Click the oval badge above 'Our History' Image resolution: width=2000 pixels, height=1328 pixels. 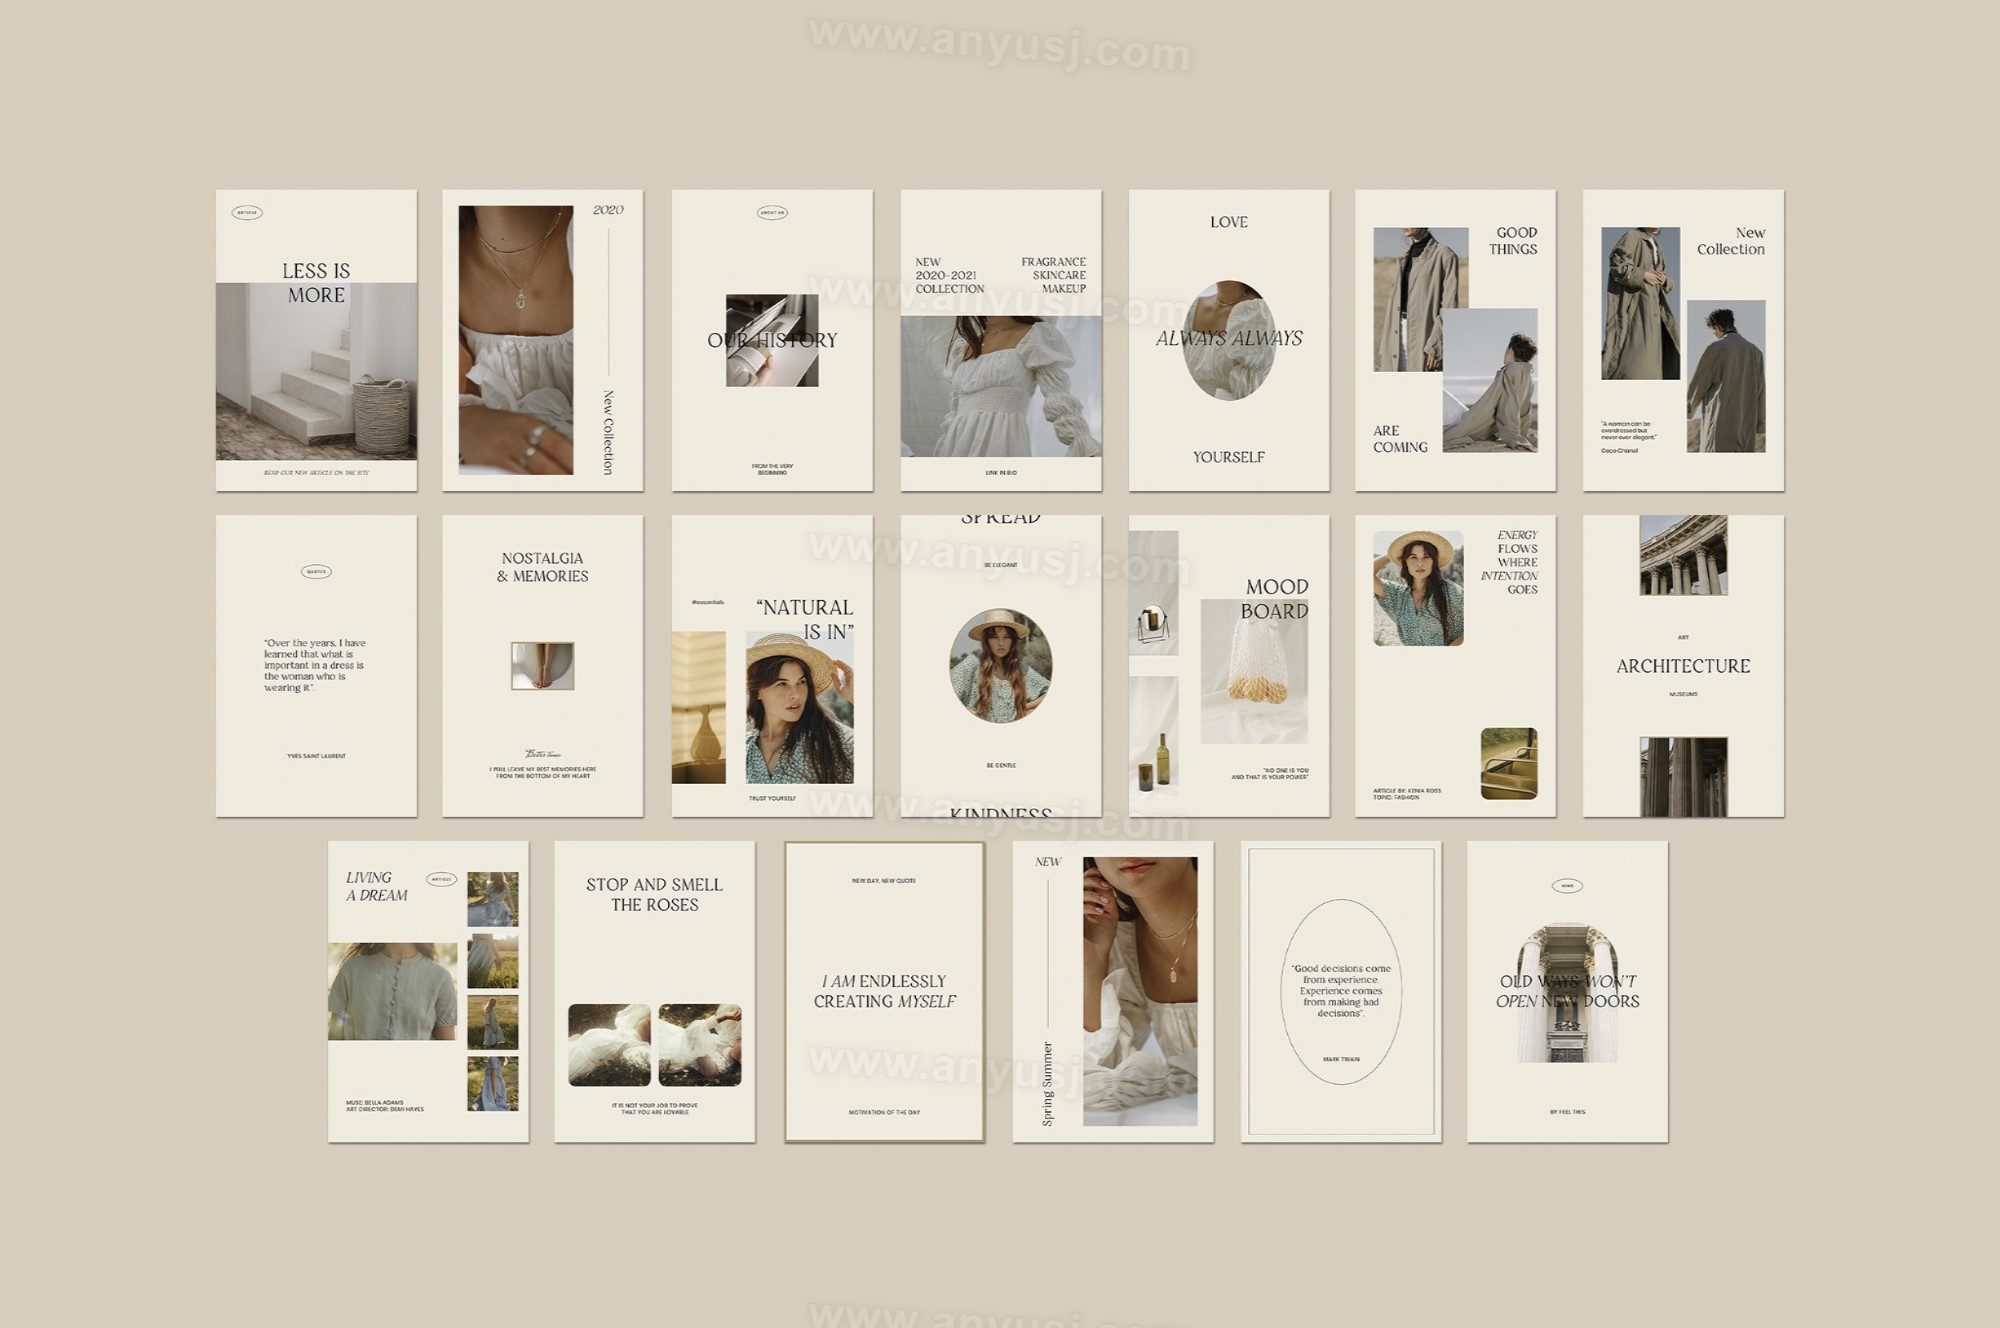coord(772,212)
